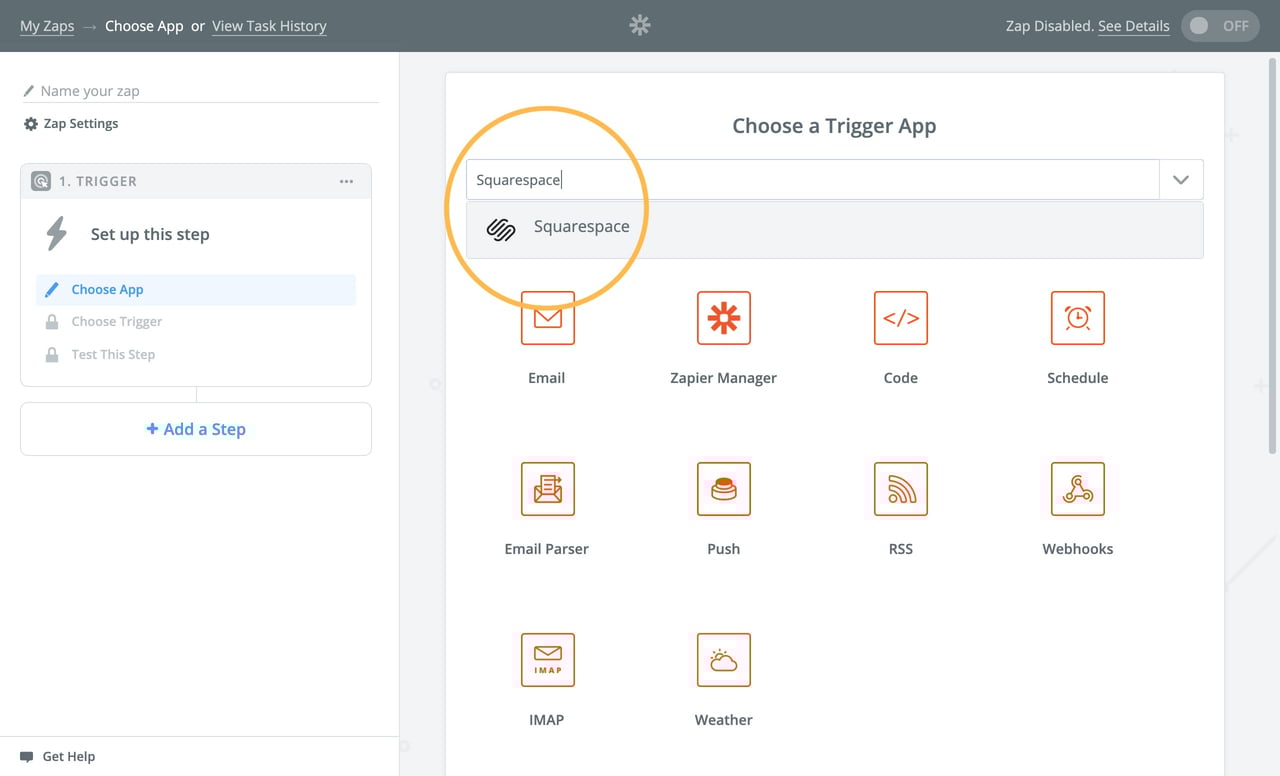This screenshot has height=776, width=1280.
Task: Select the Email trigger app icon
Action: [546, 318]
